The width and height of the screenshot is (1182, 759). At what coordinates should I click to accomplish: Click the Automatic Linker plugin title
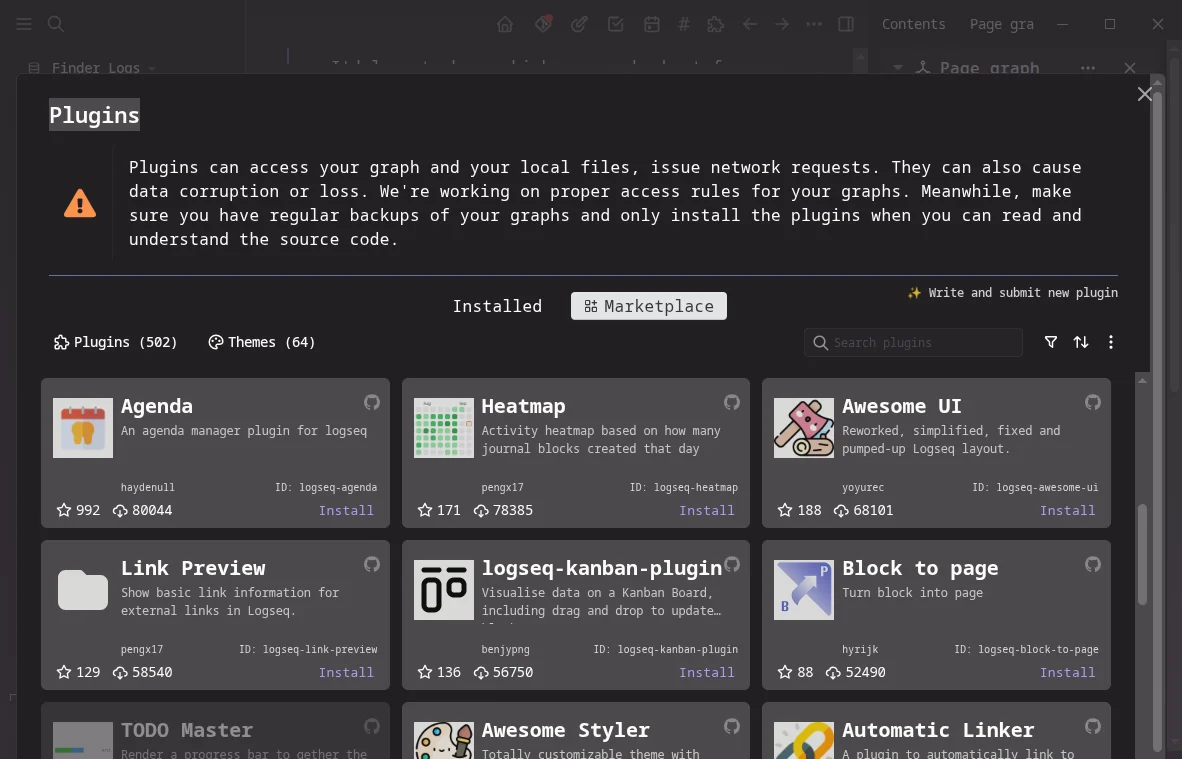coord(939,730)
